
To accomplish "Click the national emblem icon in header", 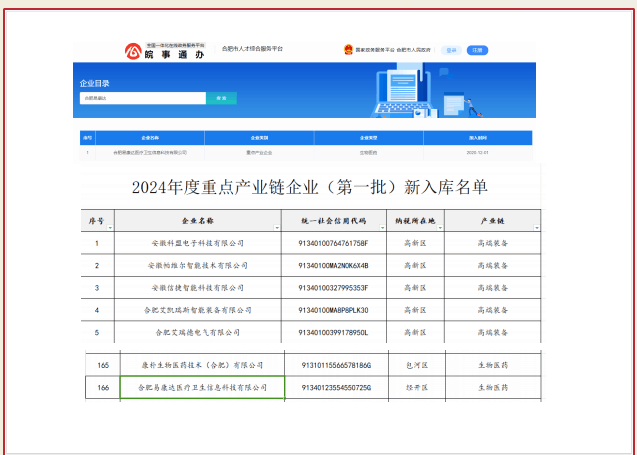I will (348, 49).
